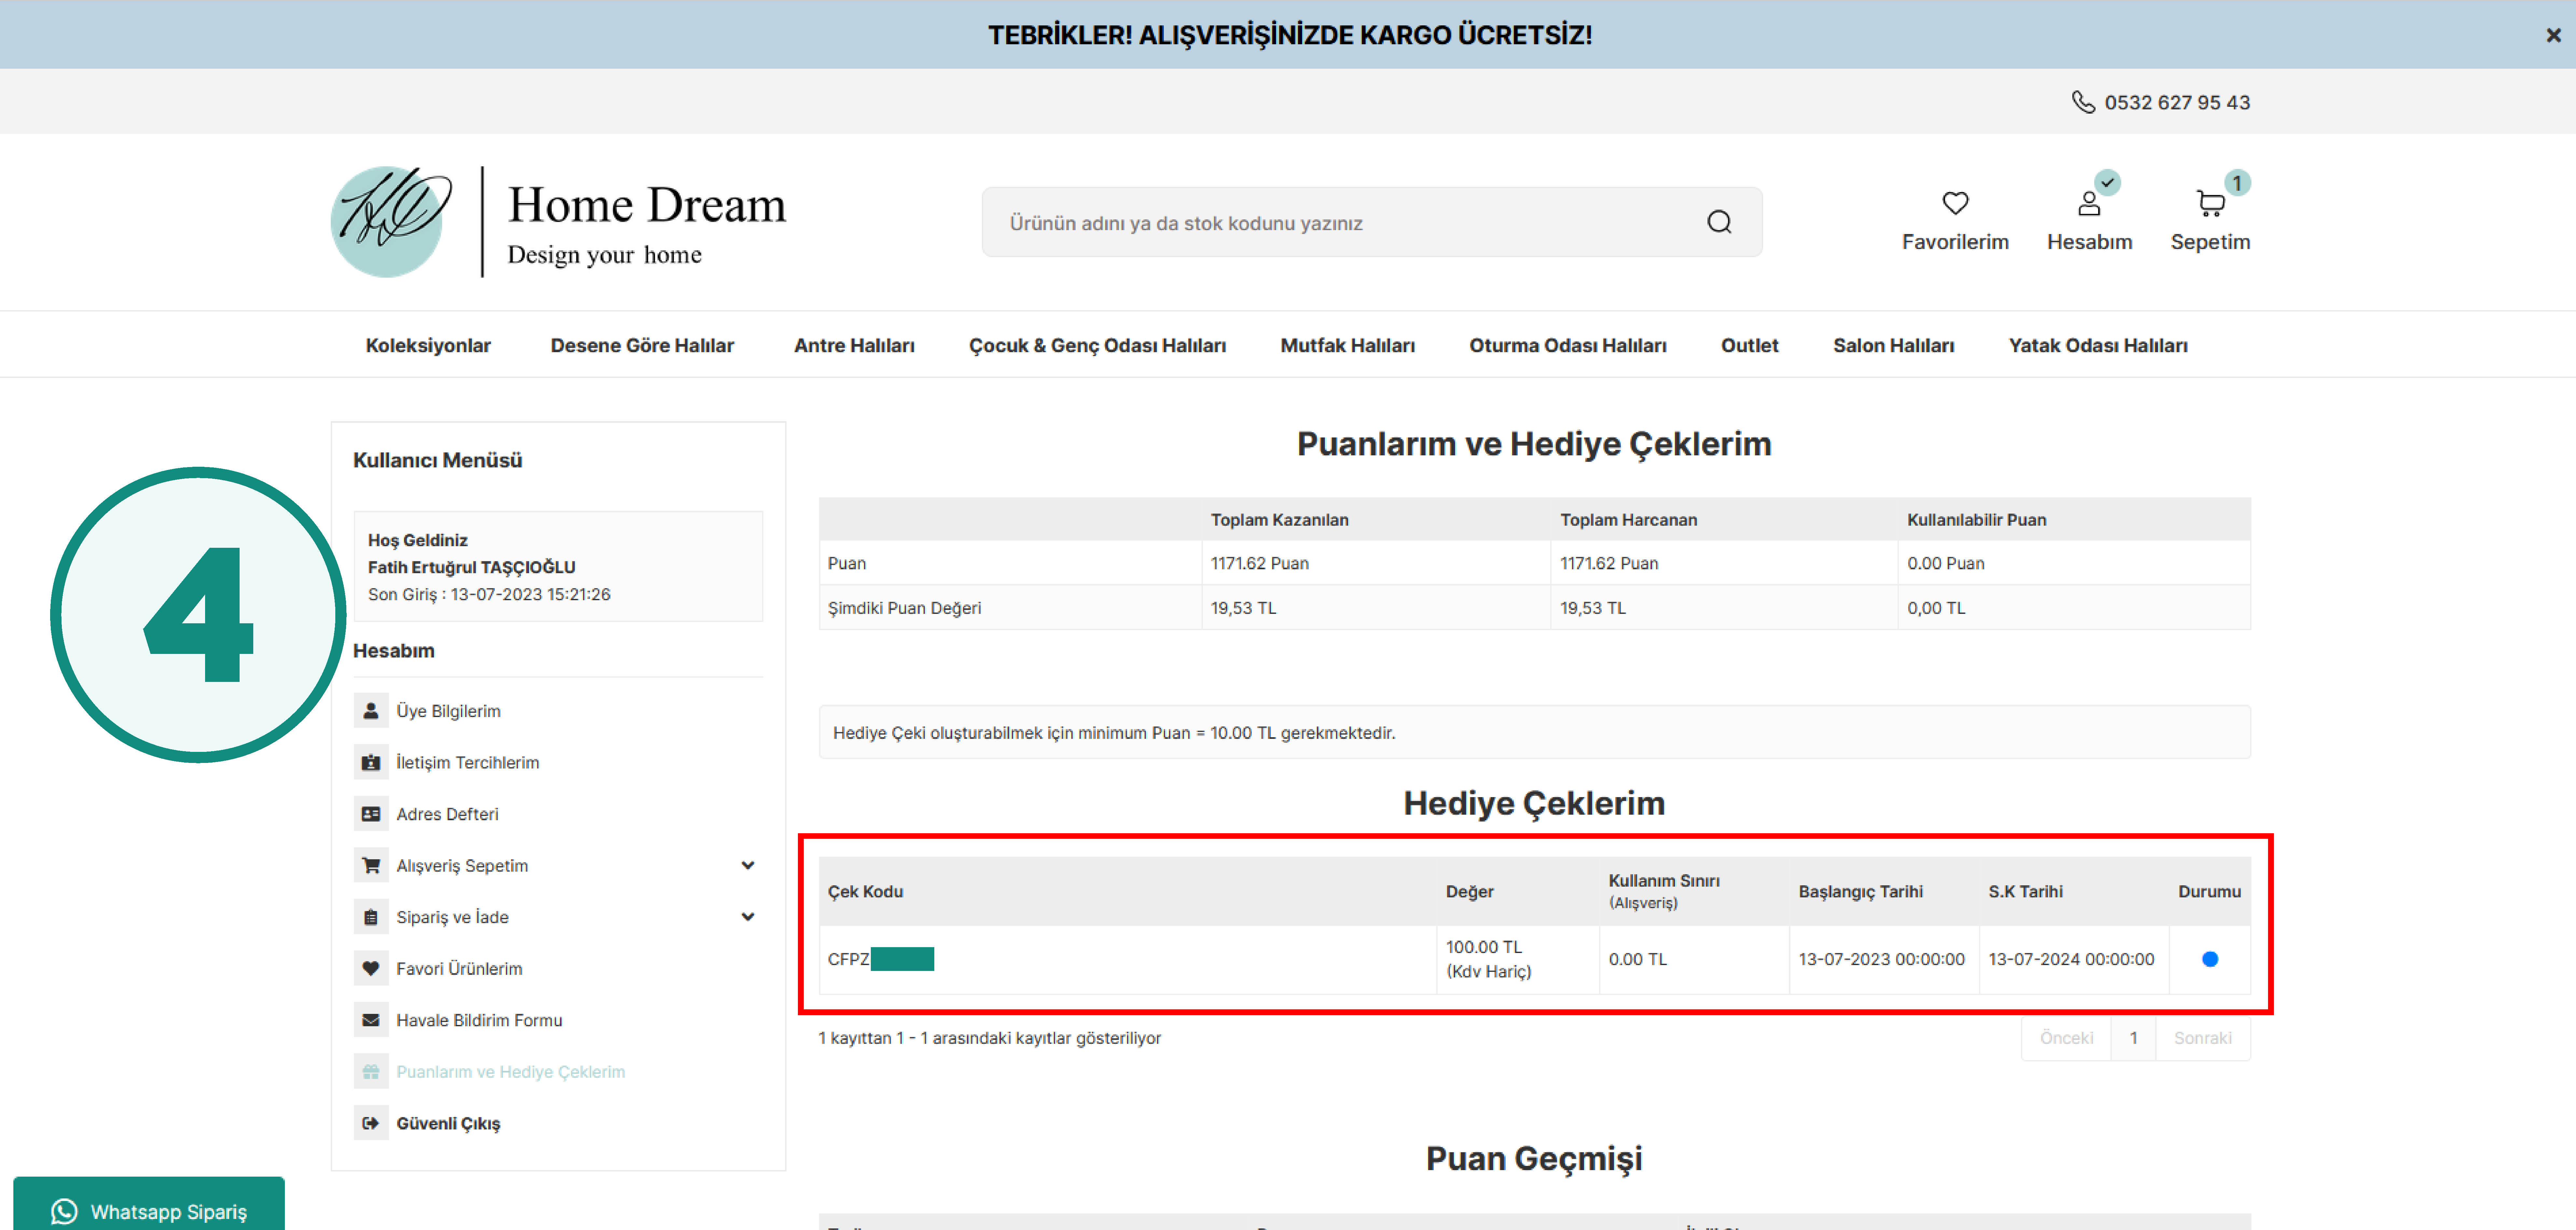Click the Alışveriş Sepetim cart icon
This screenshot has height=1230, width=2576.
click(x=371, y=865)
